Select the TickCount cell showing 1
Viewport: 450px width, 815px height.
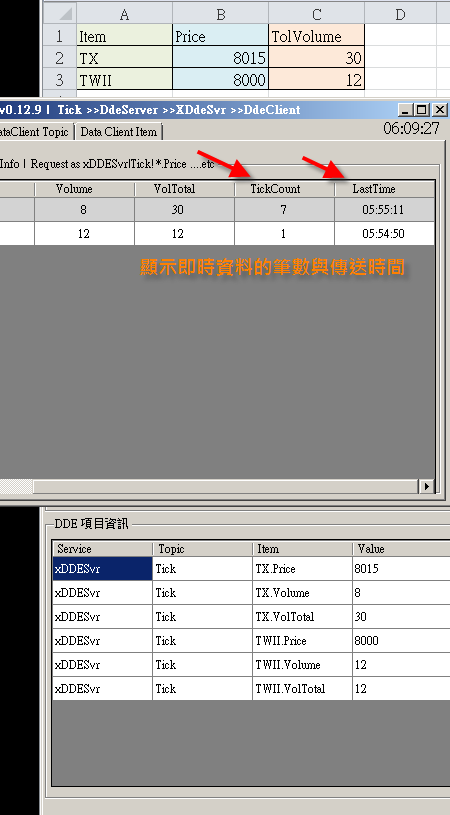(284, 233)
